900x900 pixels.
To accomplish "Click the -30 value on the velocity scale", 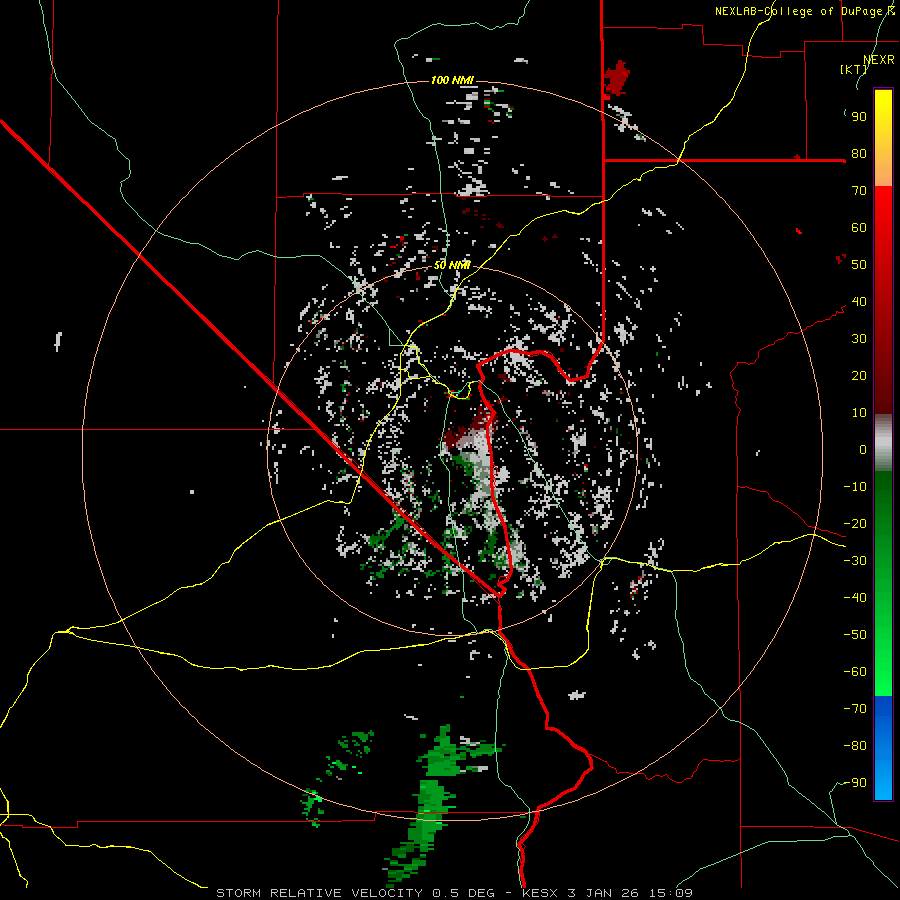I will pyautogui.click(x=855, y=561).
